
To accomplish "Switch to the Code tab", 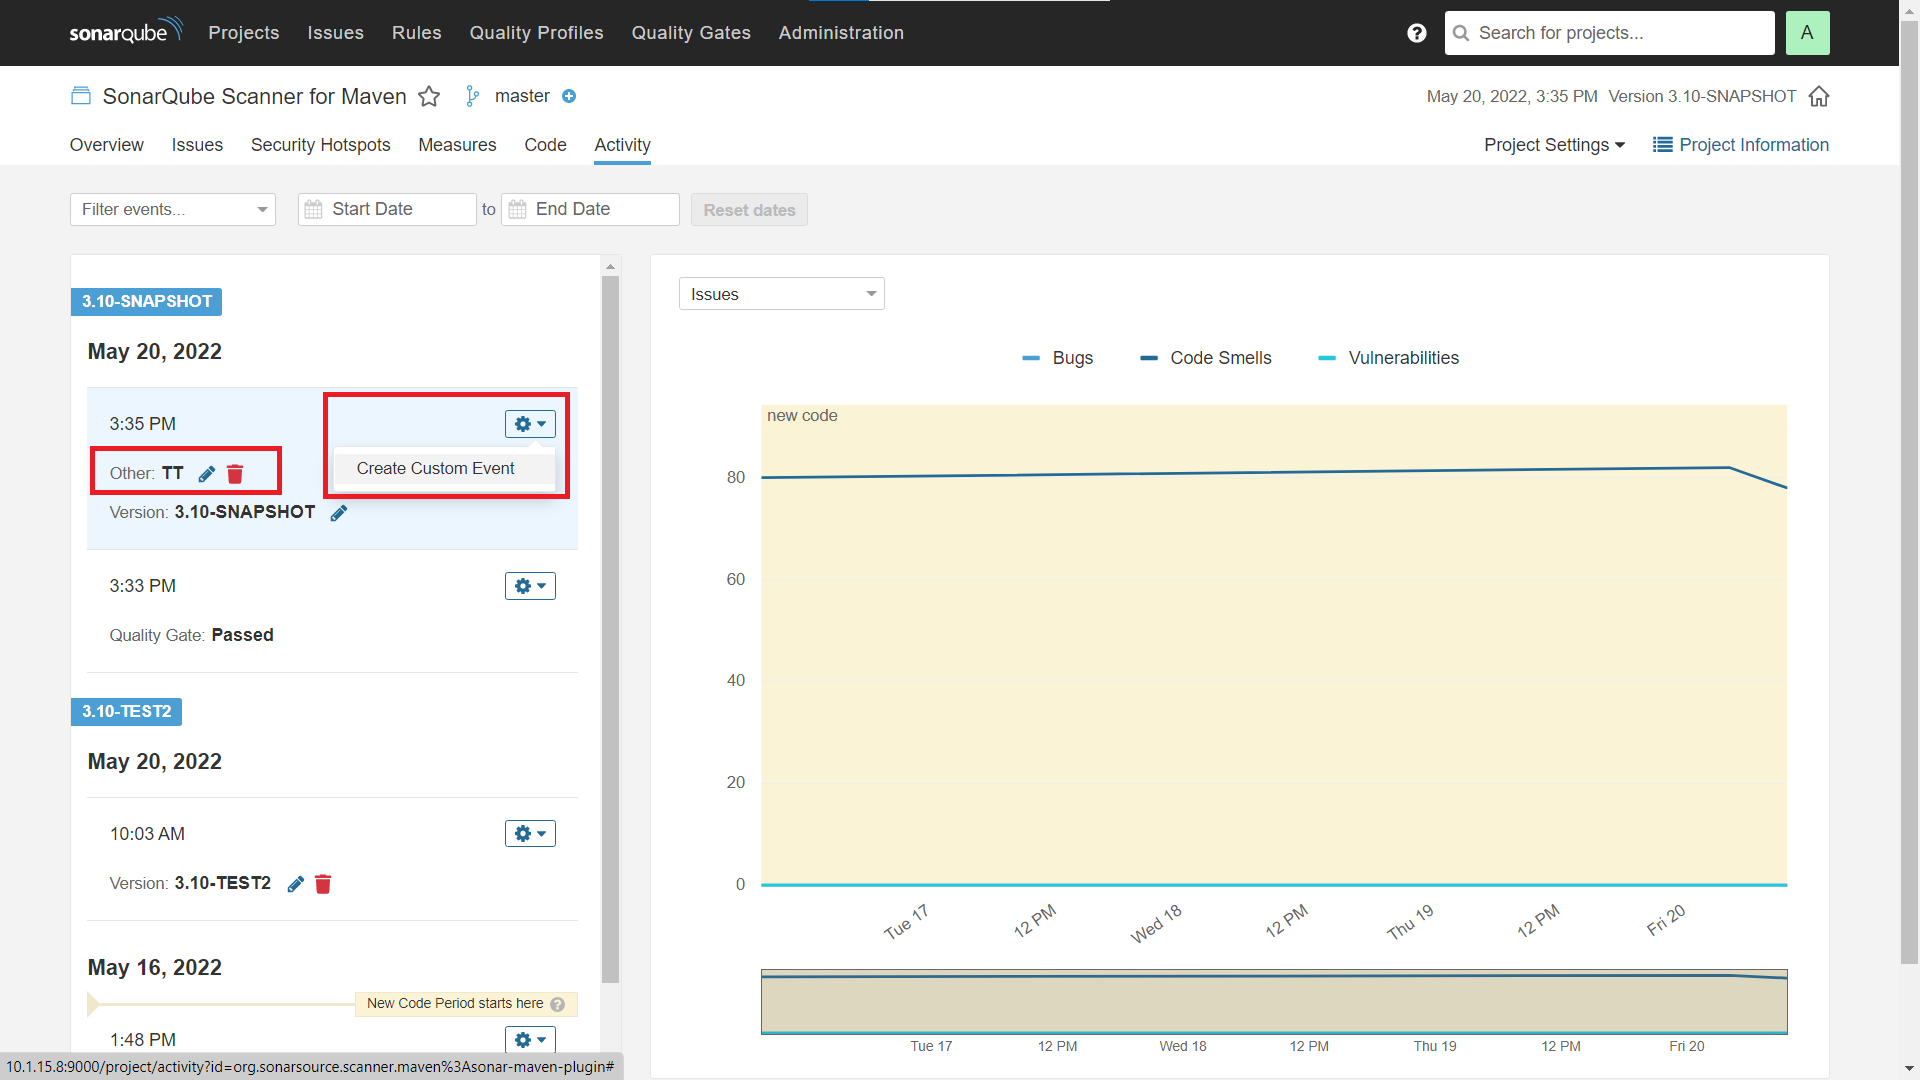I will [x=546, y=145].
